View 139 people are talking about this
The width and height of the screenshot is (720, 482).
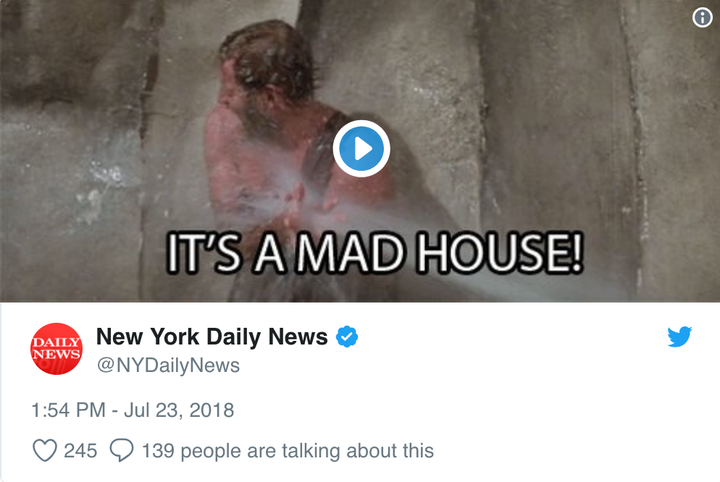click(287, 450)
